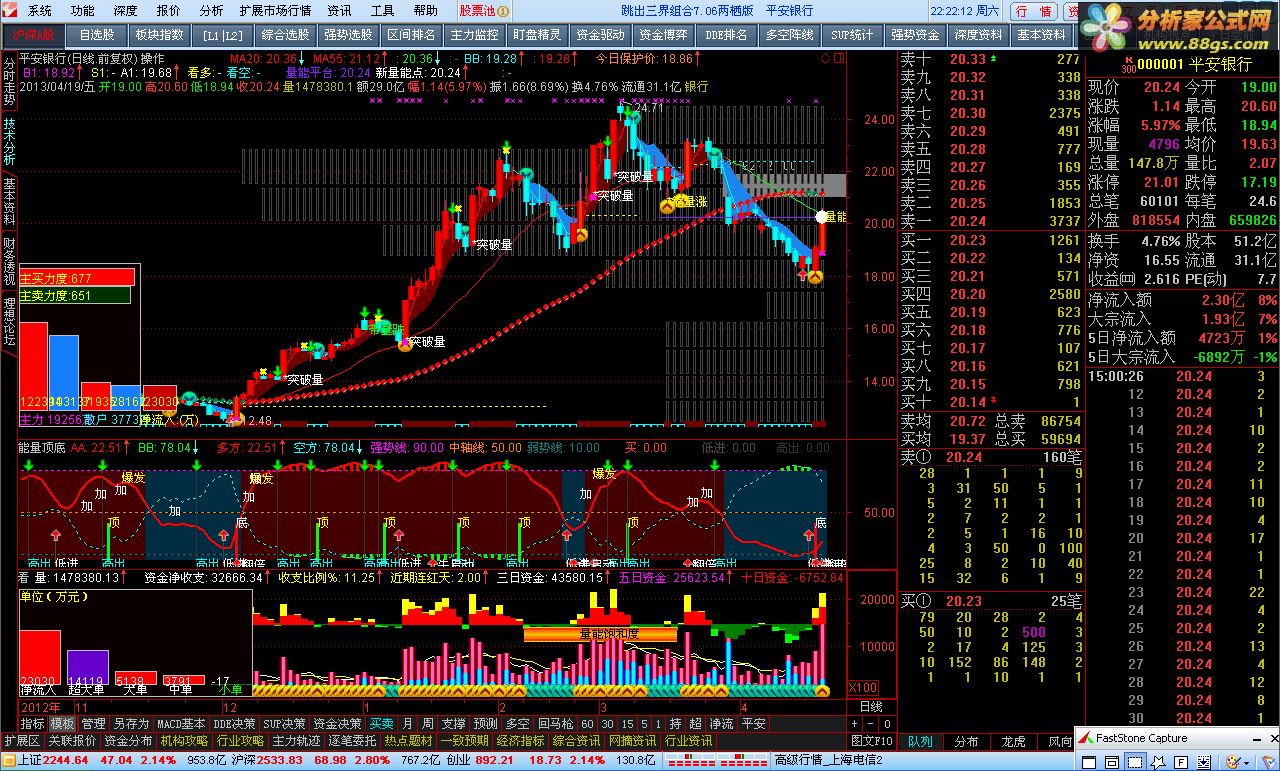Toggle the 周 weekly period
The height and width of the screenshot is (771, 1280).
pos(427,724)
